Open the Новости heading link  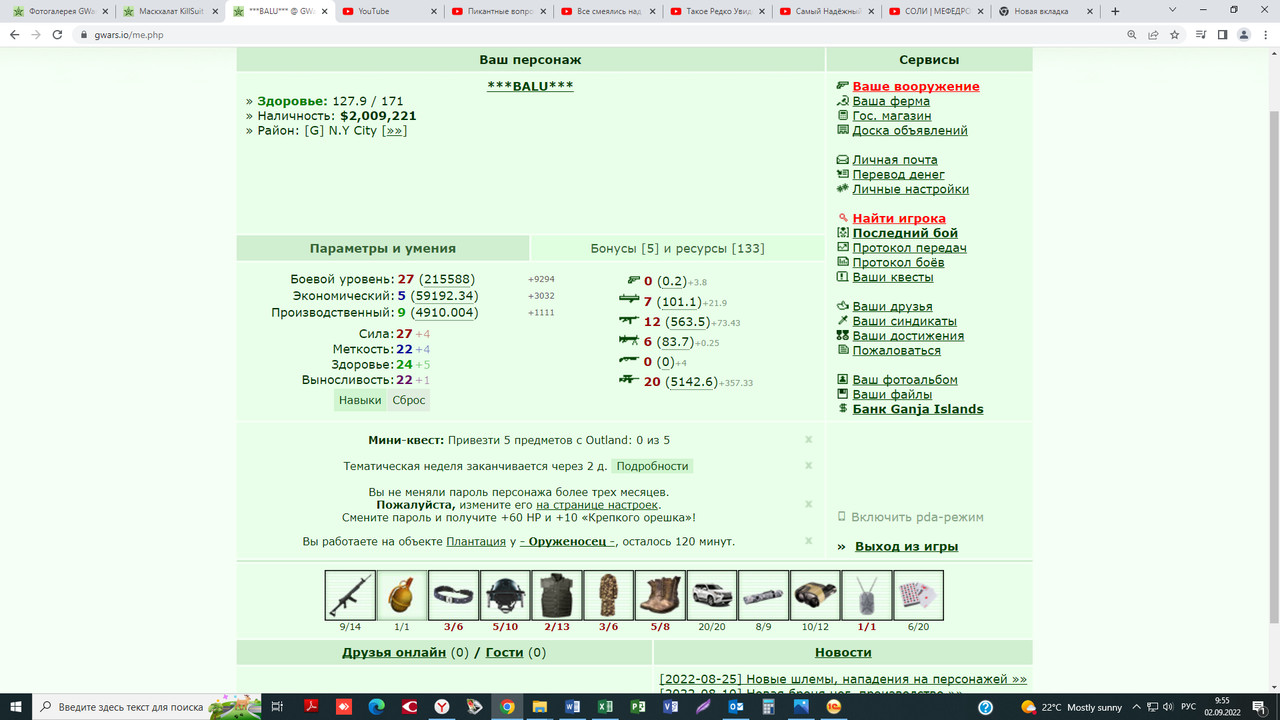click(843, 653)
